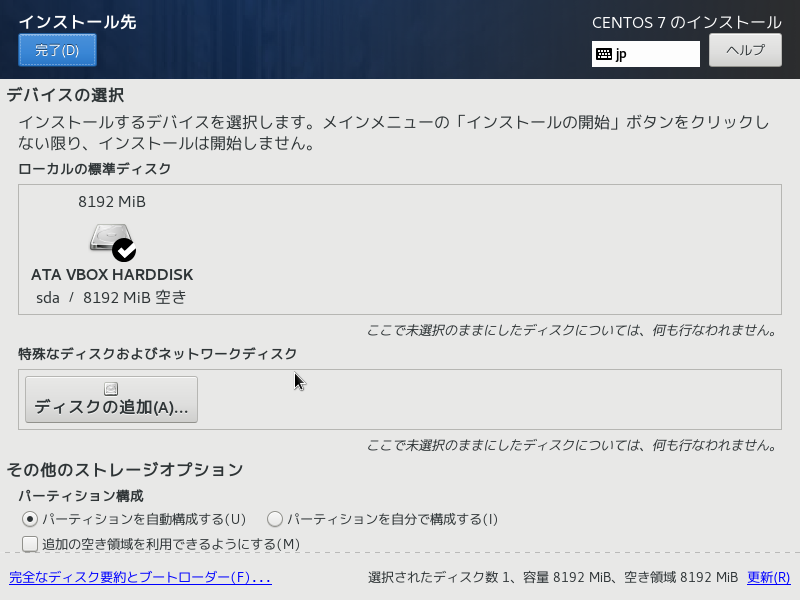800x600 pixels.
Task: Click the 更新(R) refresh link
Action: 768,577
